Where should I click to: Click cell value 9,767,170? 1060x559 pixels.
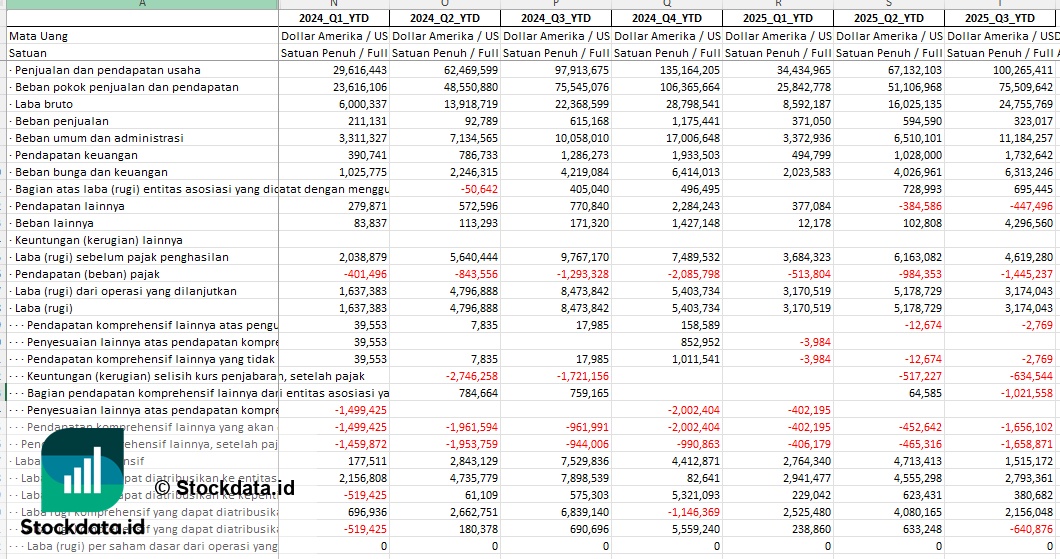585,257
